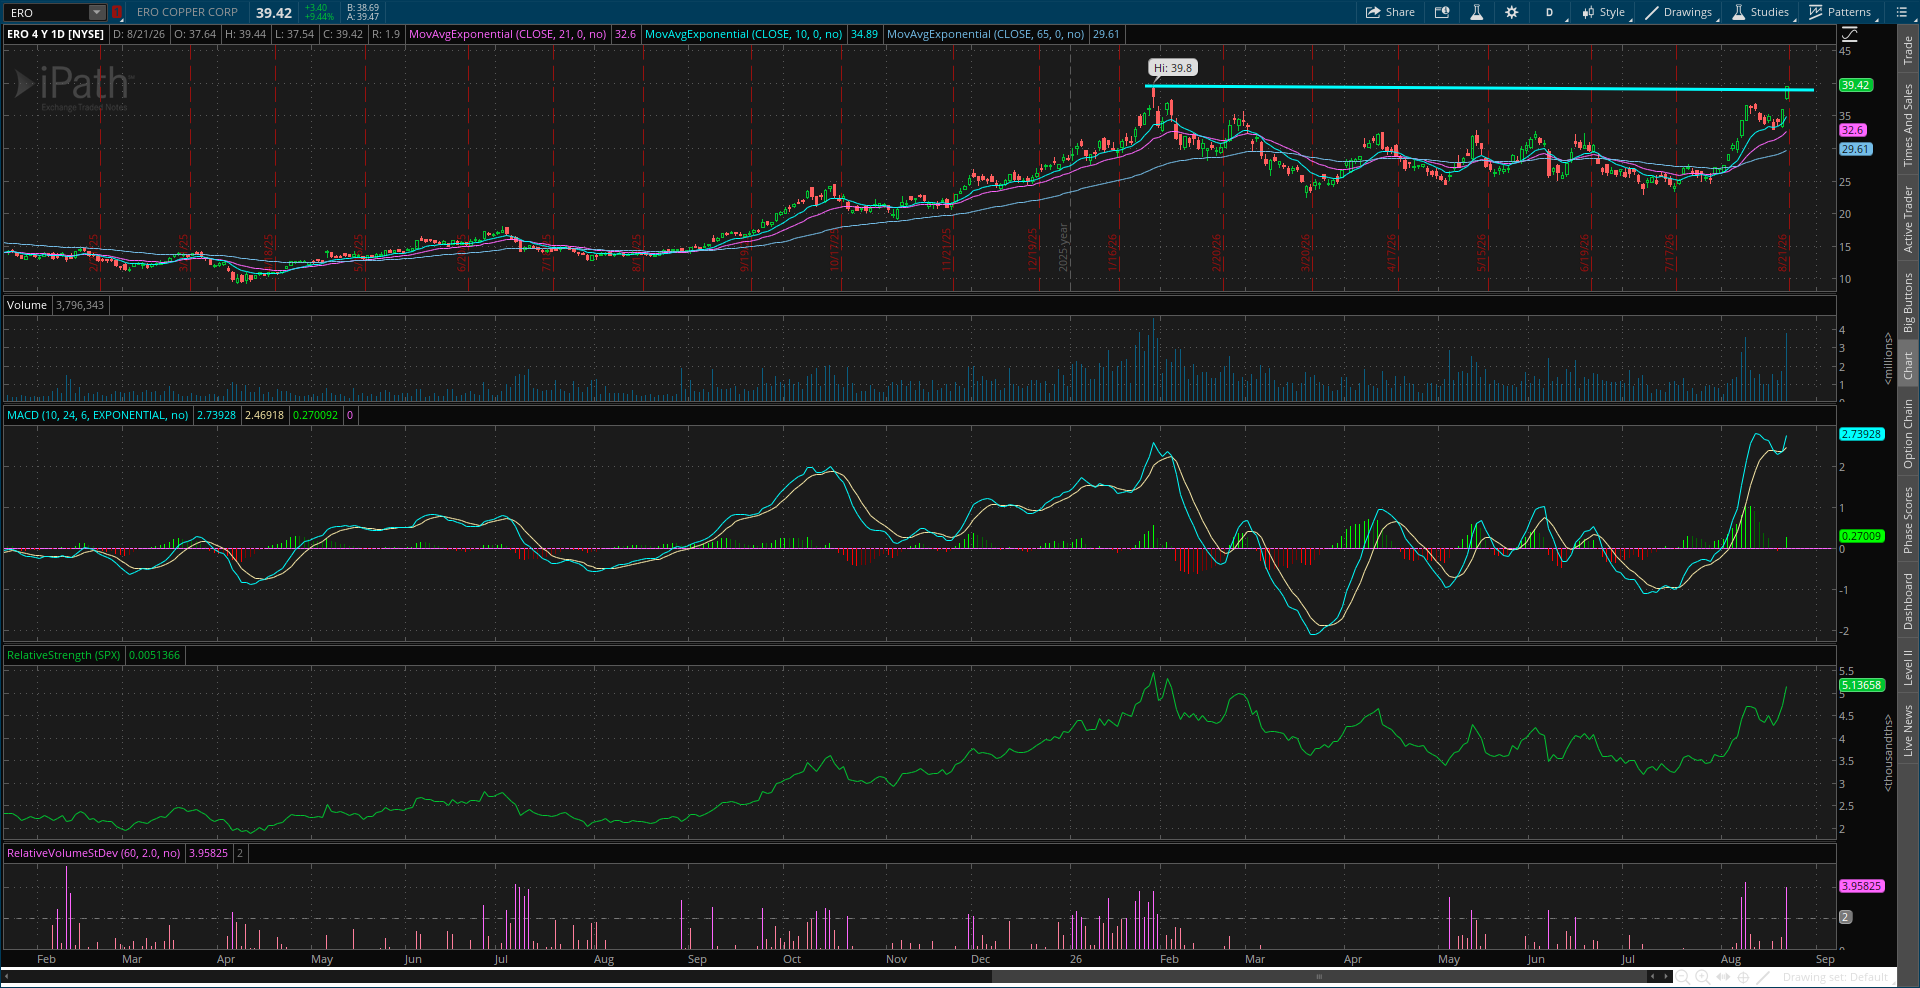Toggle scroll left arrow on scrollbar

point(1652,976)
